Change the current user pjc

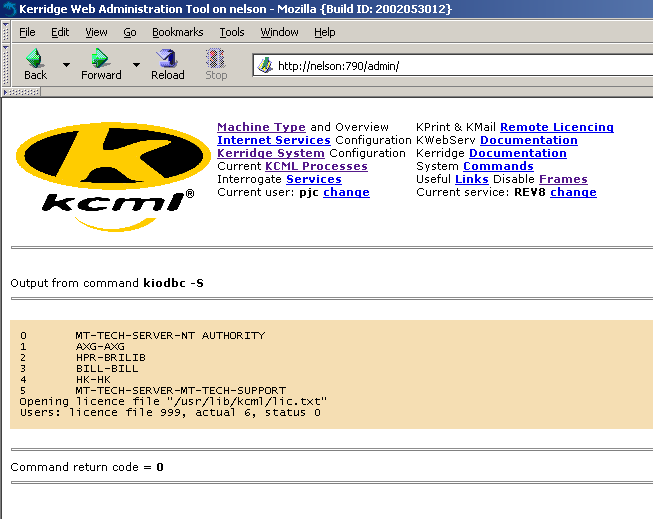tap(346, 192)
